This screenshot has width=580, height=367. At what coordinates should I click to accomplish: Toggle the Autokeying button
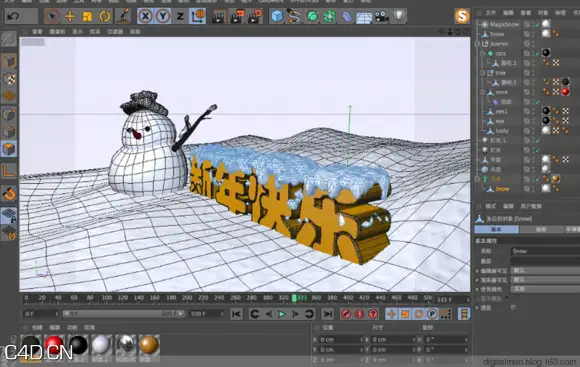pyautogui.click(x=360, y=314)
